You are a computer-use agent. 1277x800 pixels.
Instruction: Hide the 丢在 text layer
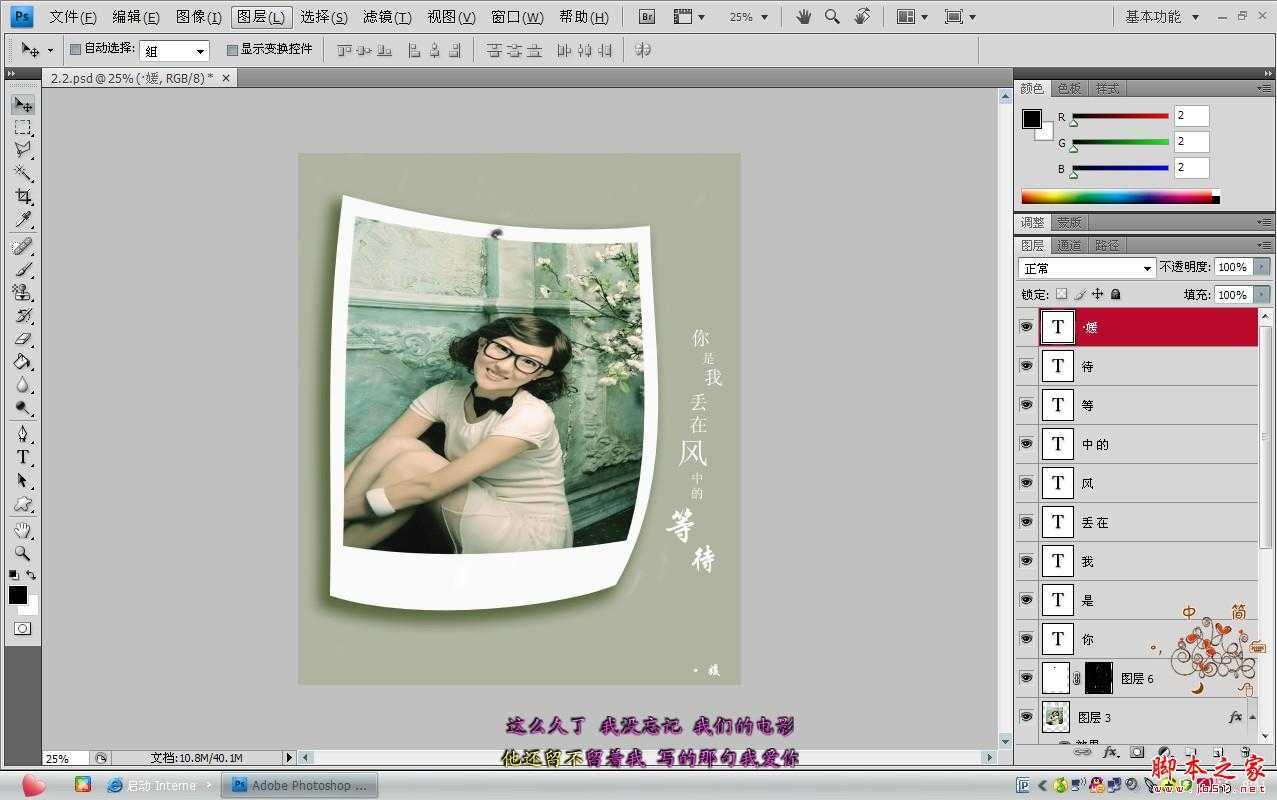pyautogui.click(x=1026, y=522)
